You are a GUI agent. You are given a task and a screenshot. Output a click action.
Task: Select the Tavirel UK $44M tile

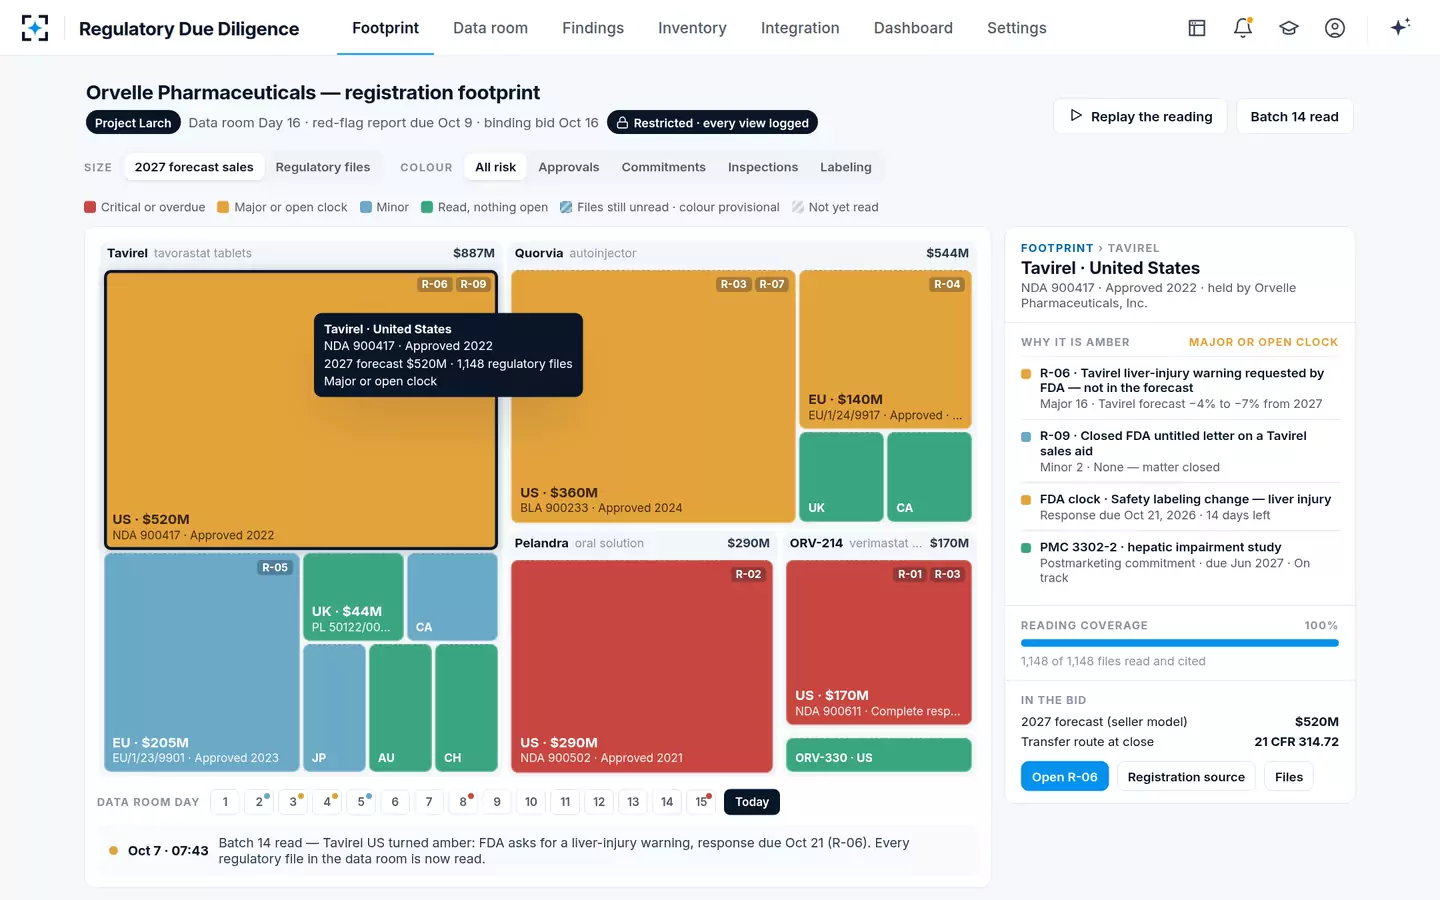coord(353,597)
